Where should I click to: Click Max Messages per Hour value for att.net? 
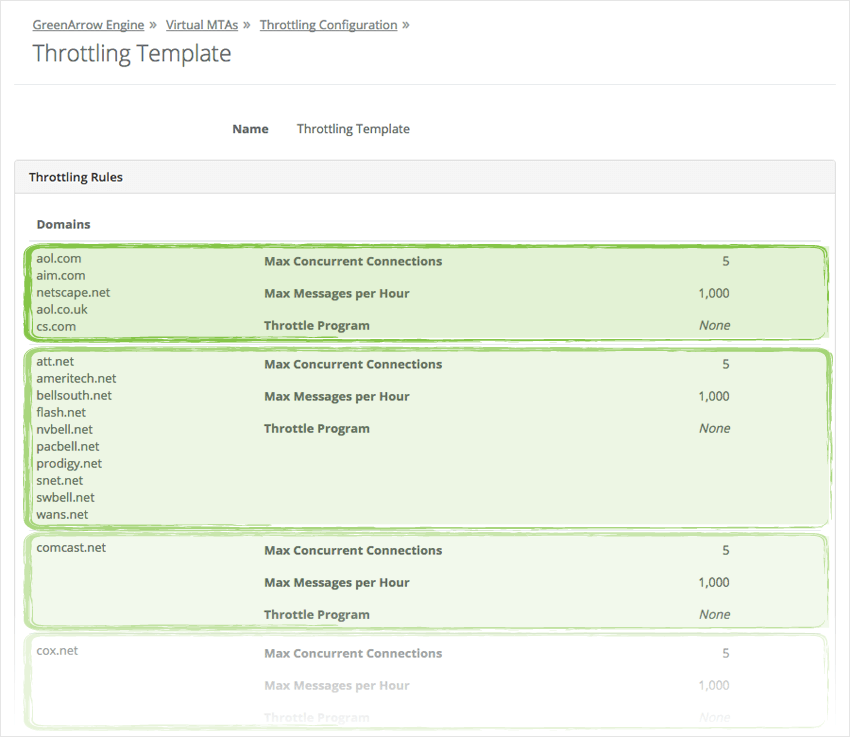click(713, 397)
